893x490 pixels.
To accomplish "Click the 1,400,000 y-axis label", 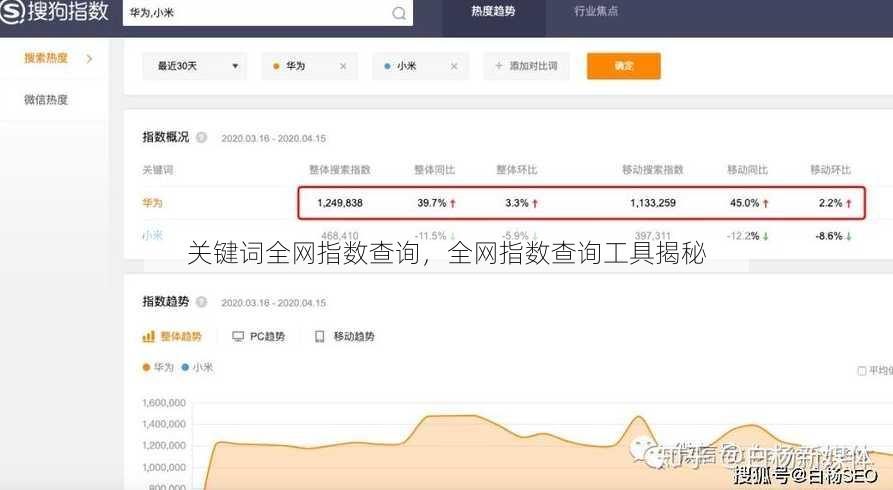I will coord(164,424).
